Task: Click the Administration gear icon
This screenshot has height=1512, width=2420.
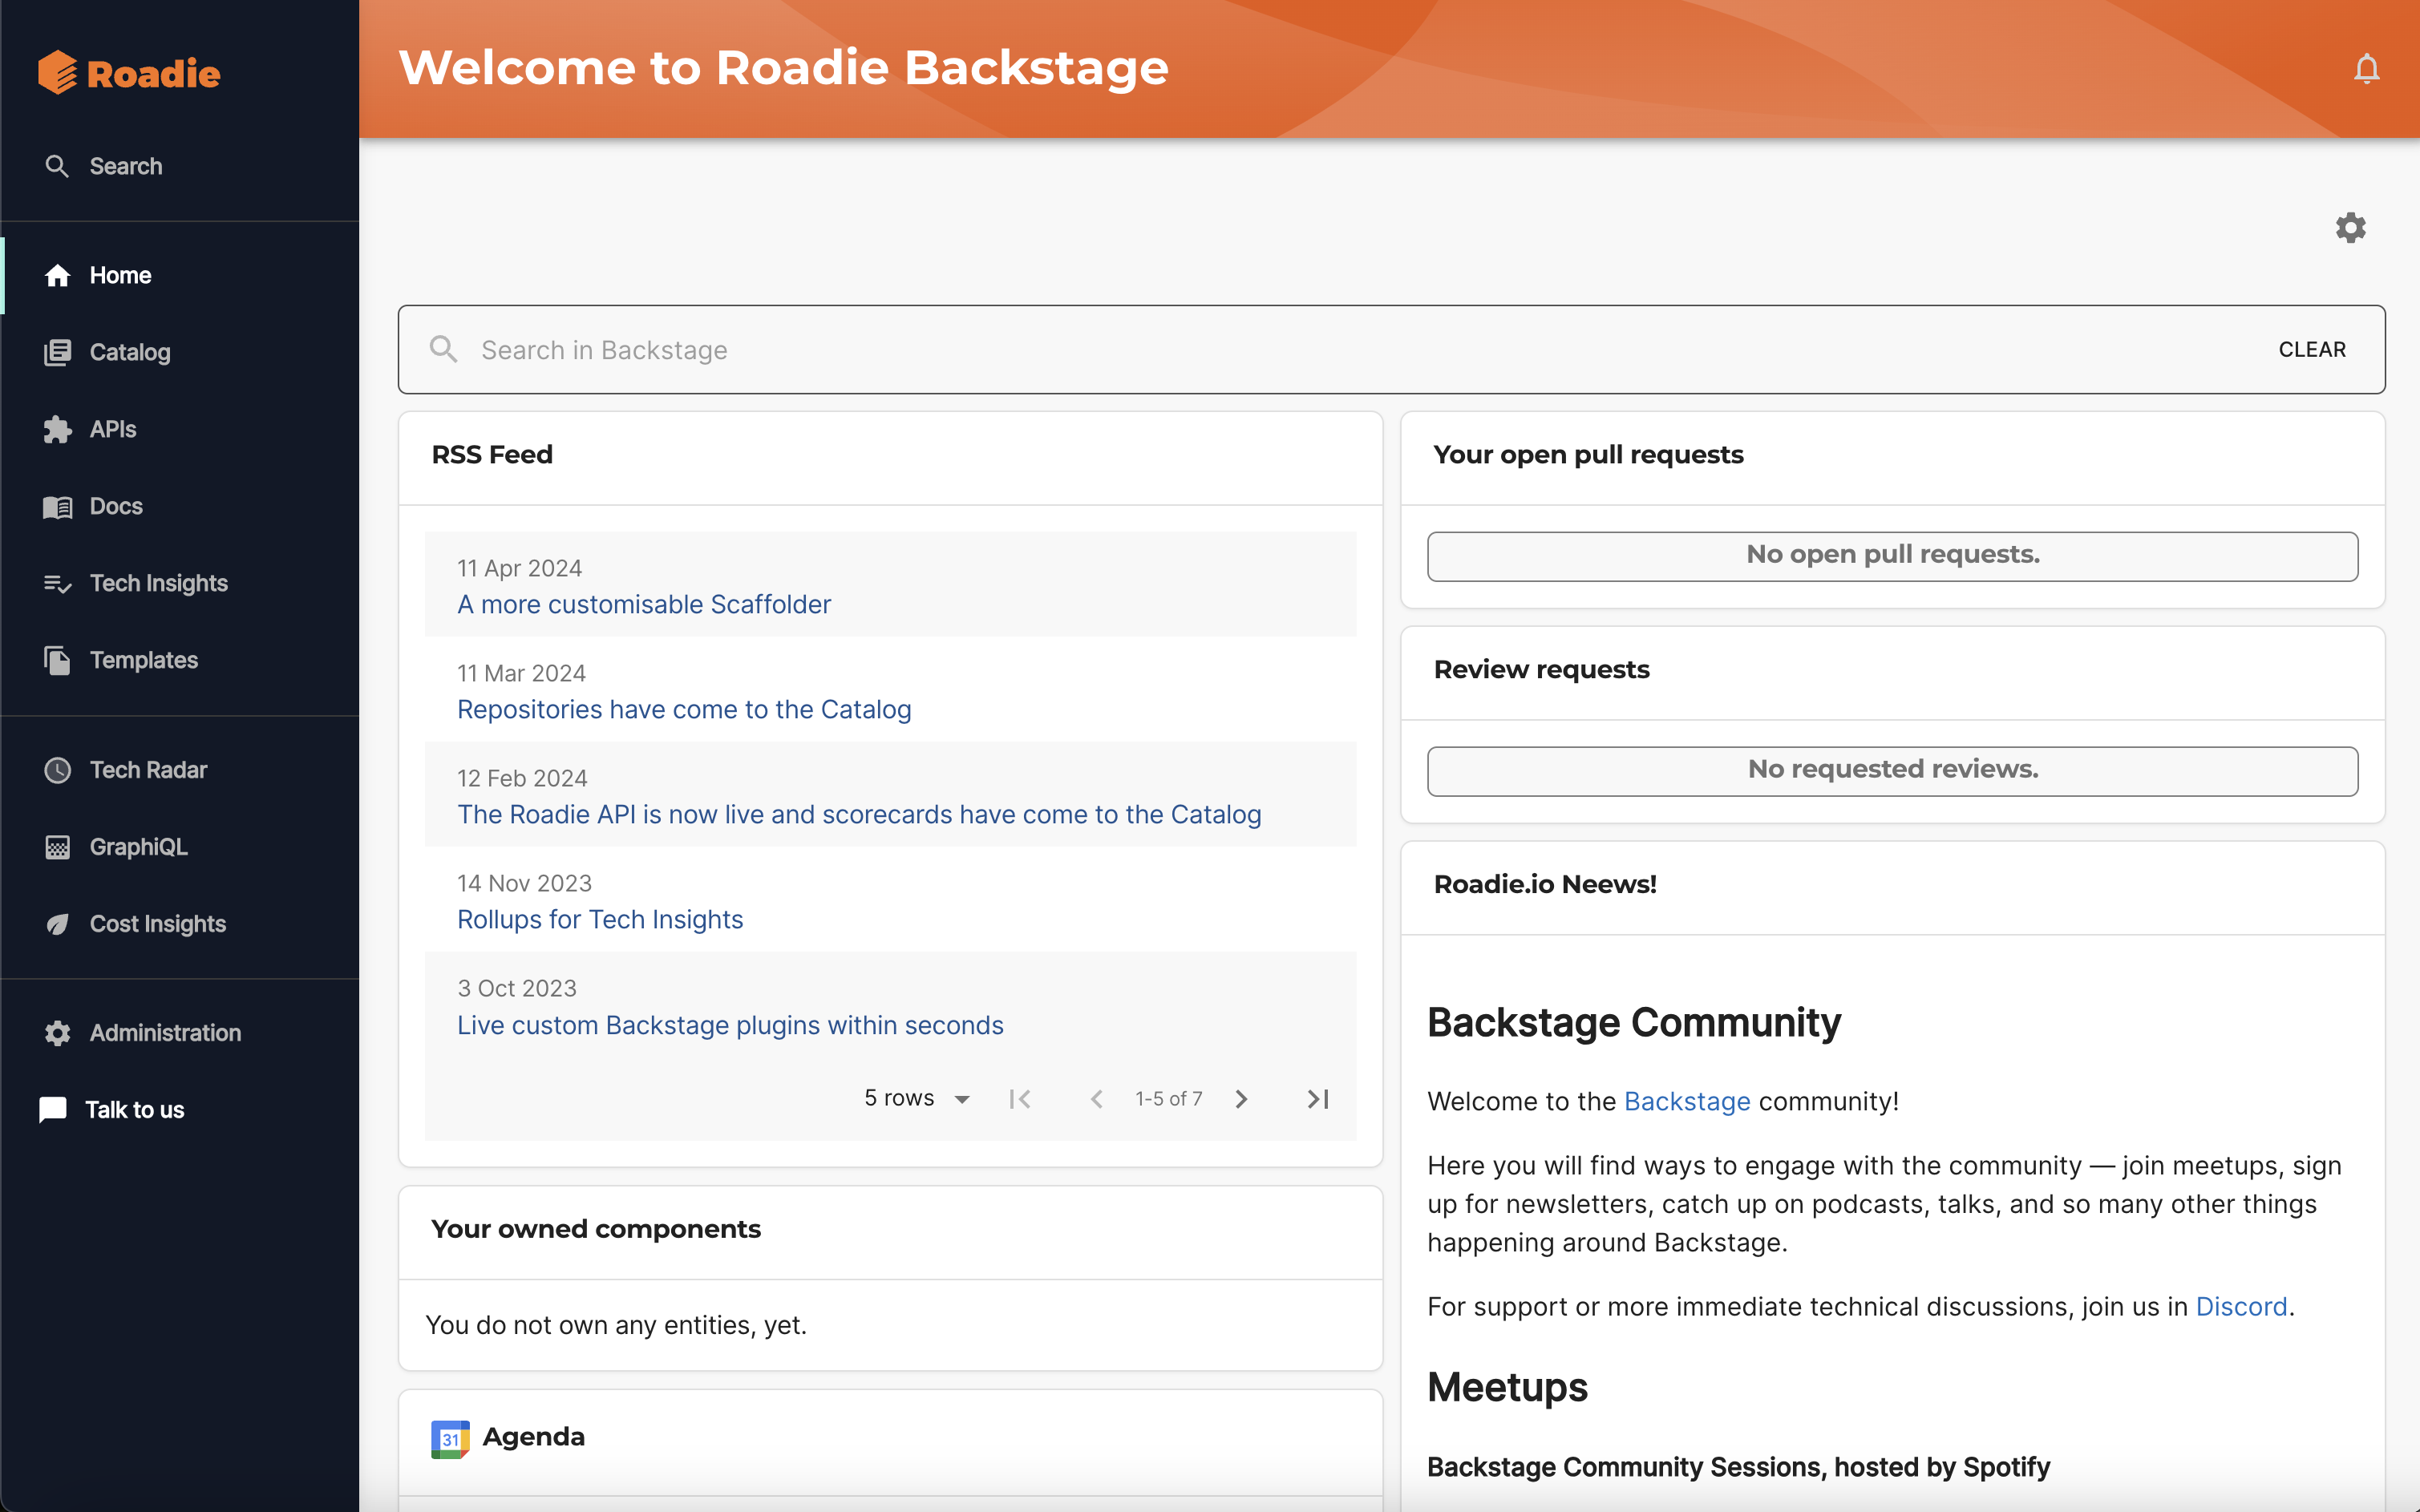Action: [x=57, y=1033]
